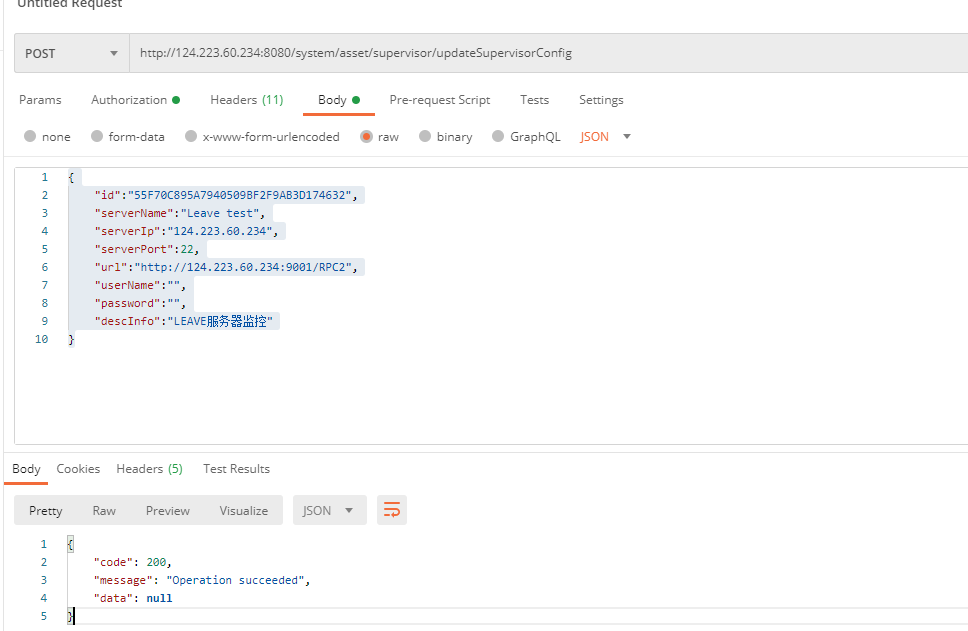Switch to the Params tab

click(x=40, y=100)
